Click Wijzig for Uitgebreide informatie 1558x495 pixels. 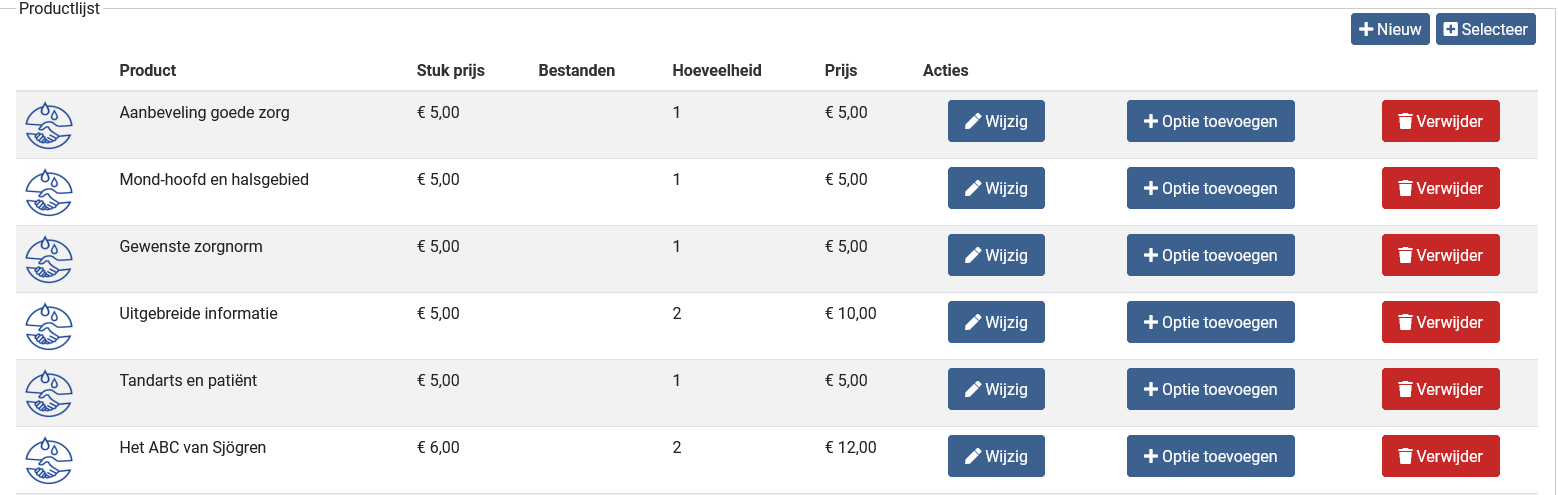[996, 323]
